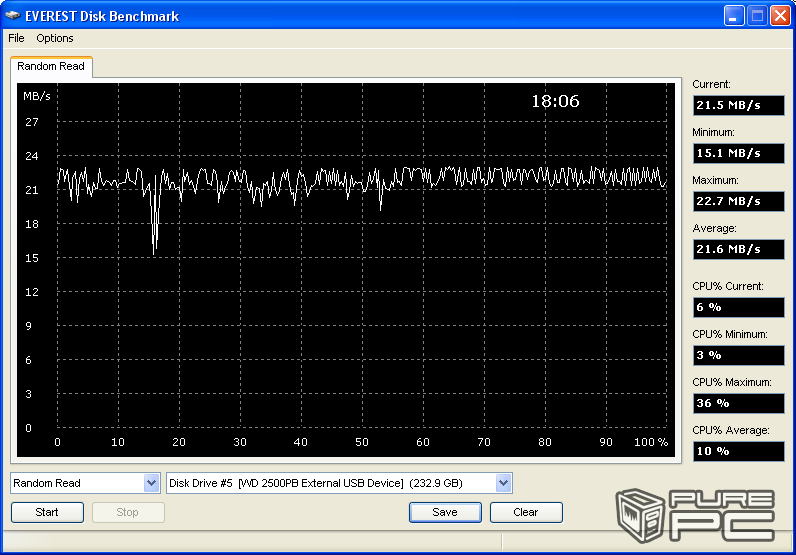Click the 18:06 elapsed time on graph

[555, 102]
